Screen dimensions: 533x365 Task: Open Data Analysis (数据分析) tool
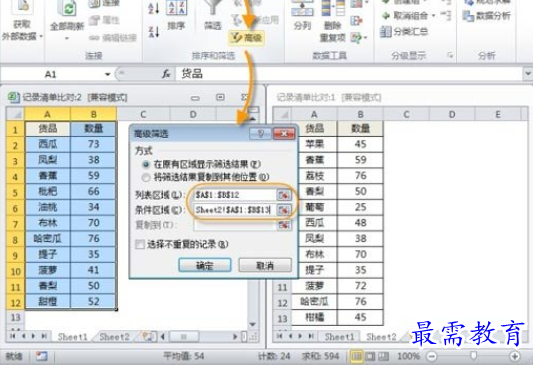[x=487, y=15]
